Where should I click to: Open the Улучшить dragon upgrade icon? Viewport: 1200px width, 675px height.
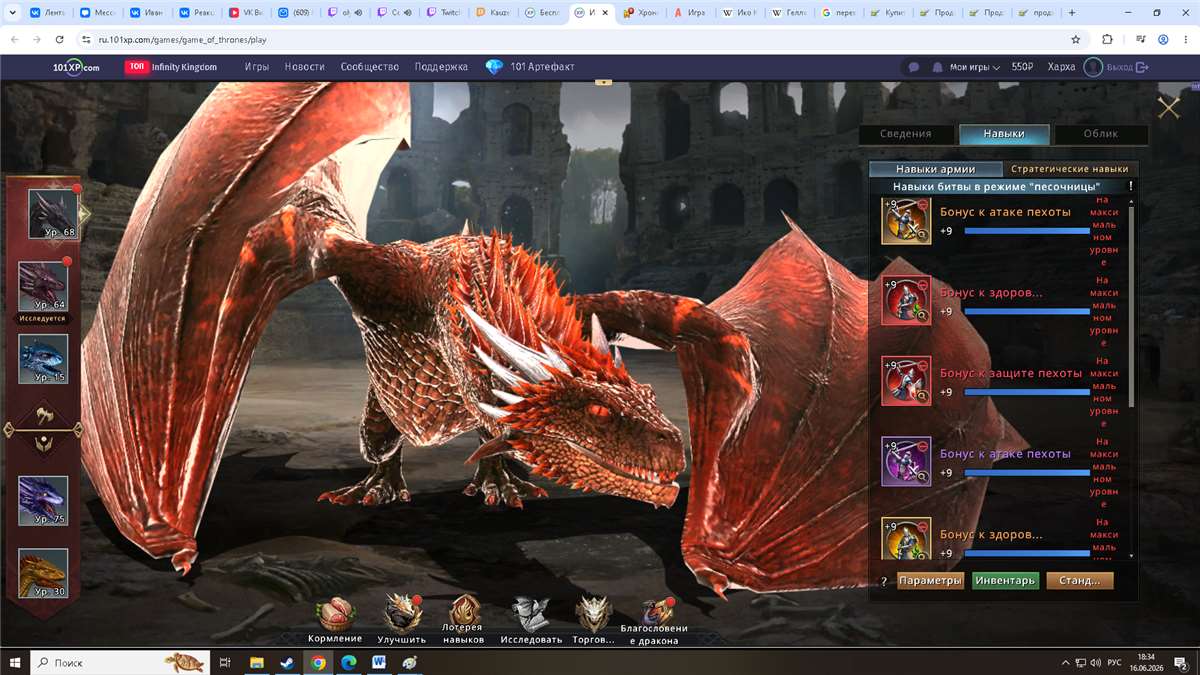(x=402, y=613)
